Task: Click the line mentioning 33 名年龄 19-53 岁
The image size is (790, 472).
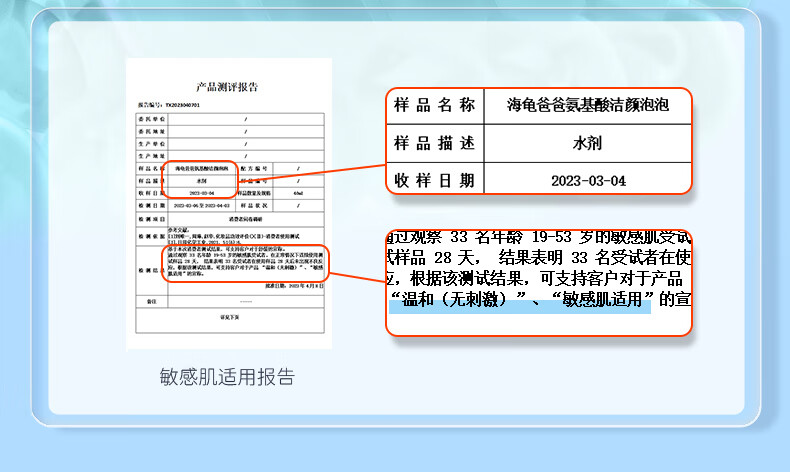Action: tap(538, 238)
